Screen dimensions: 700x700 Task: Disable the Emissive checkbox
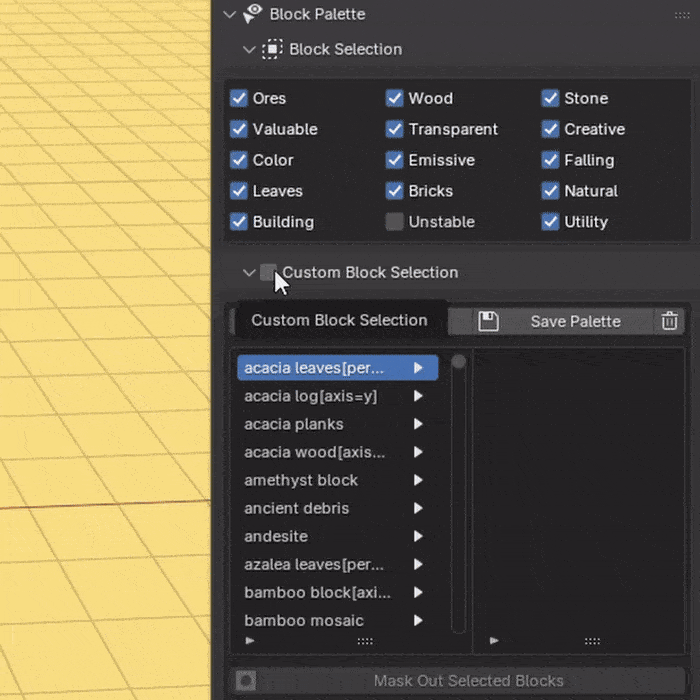tap(395, 160)
